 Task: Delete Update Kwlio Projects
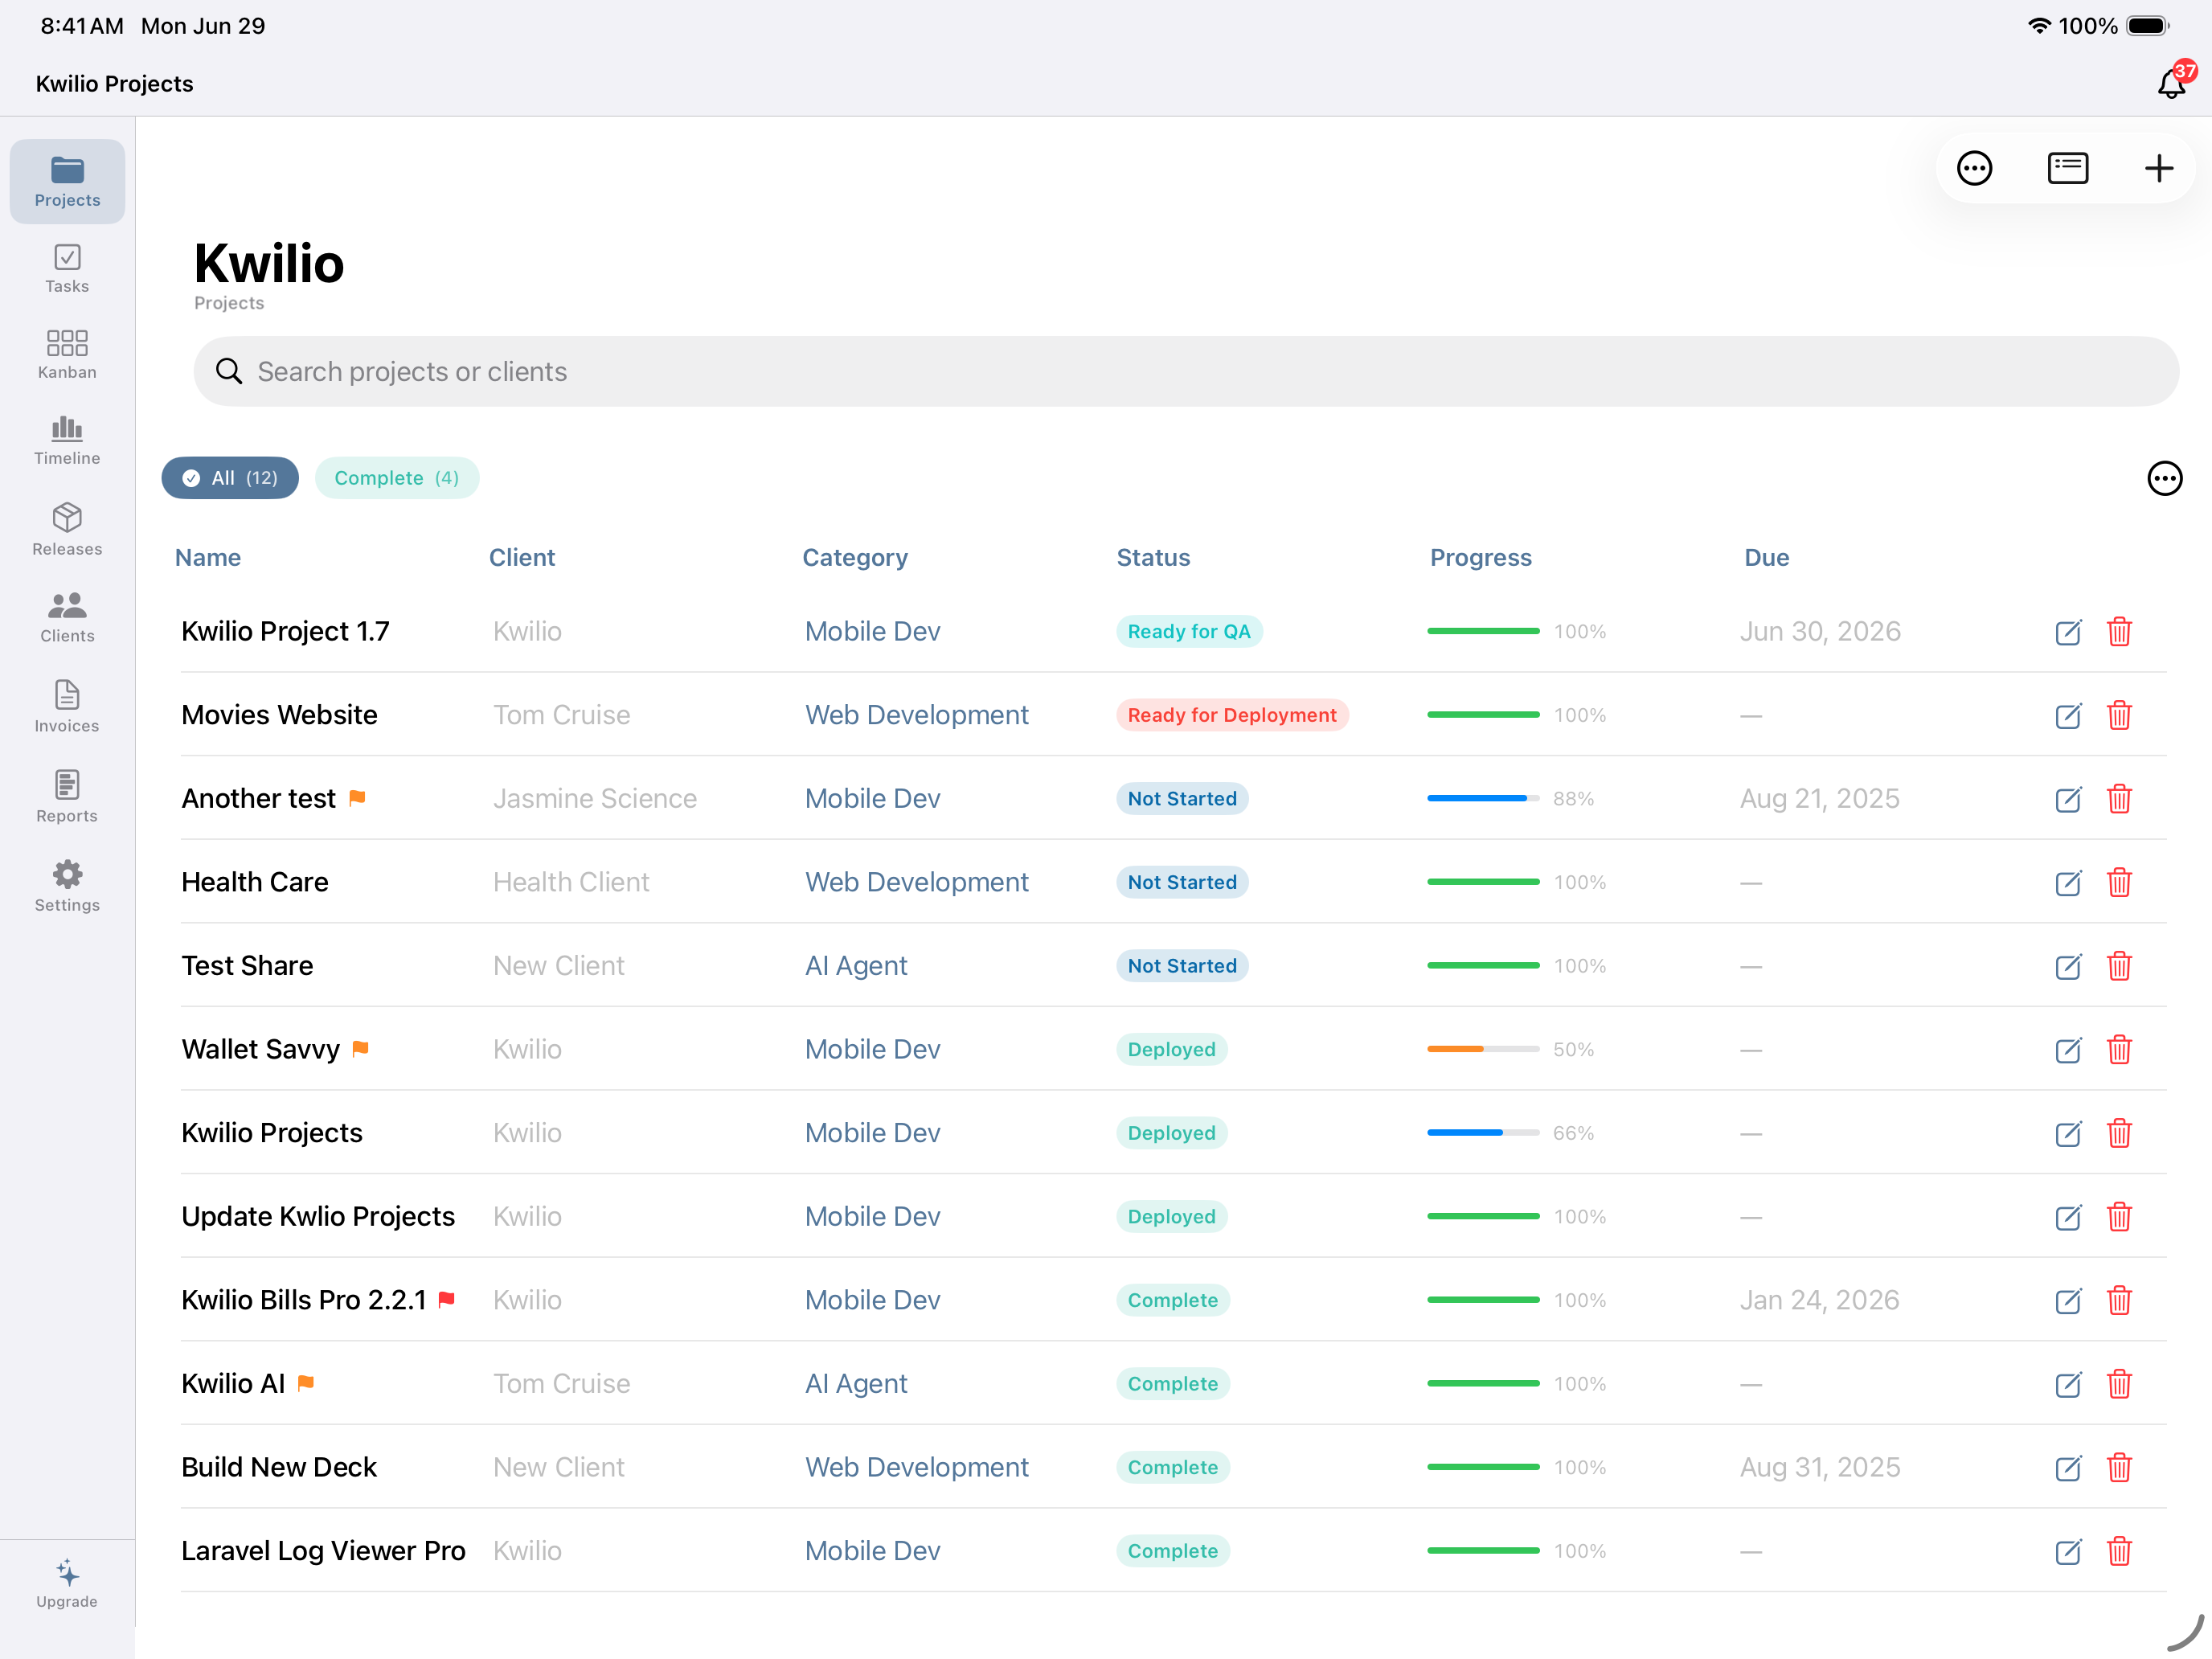[x=2119, y=1217]
